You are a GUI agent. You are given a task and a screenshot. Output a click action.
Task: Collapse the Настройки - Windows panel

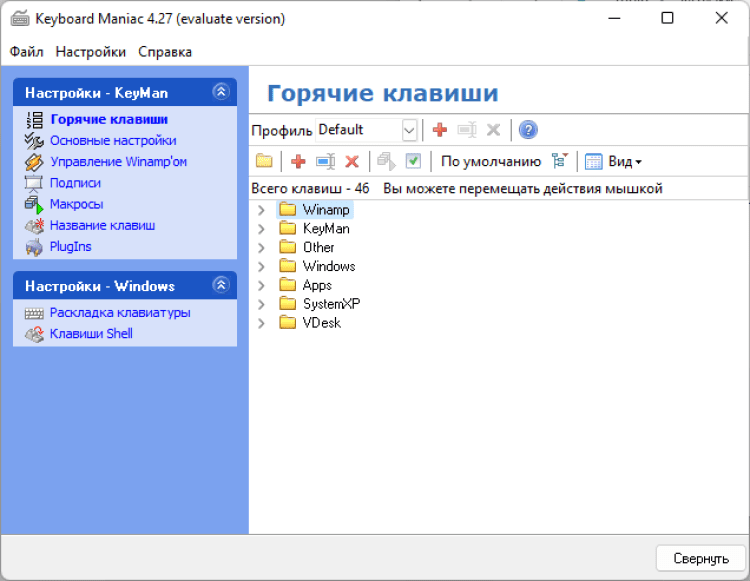coord(221,285)
